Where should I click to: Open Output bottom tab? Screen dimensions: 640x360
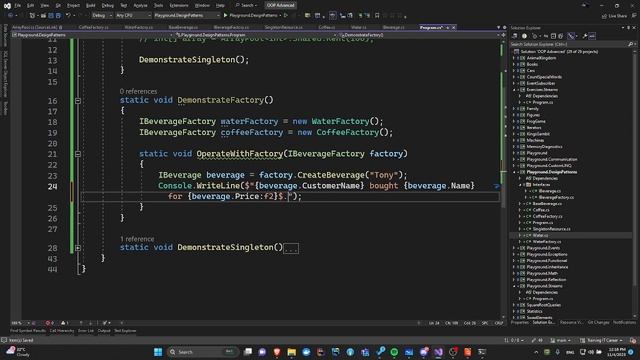[x=104, y=331]
